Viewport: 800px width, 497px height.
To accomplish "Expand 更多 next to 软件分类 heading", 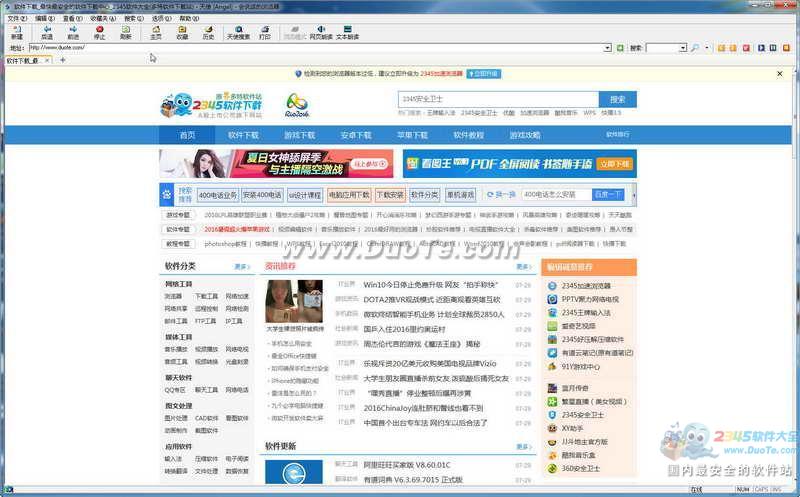I will (242, 266).
